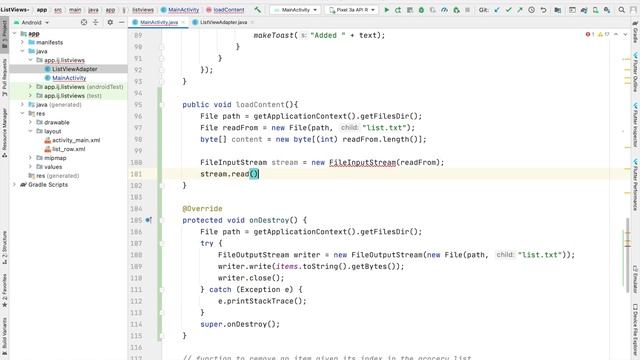Open Project Structure folder icon
Viewport: 640px width, 360px height.
tap(558, 10)
